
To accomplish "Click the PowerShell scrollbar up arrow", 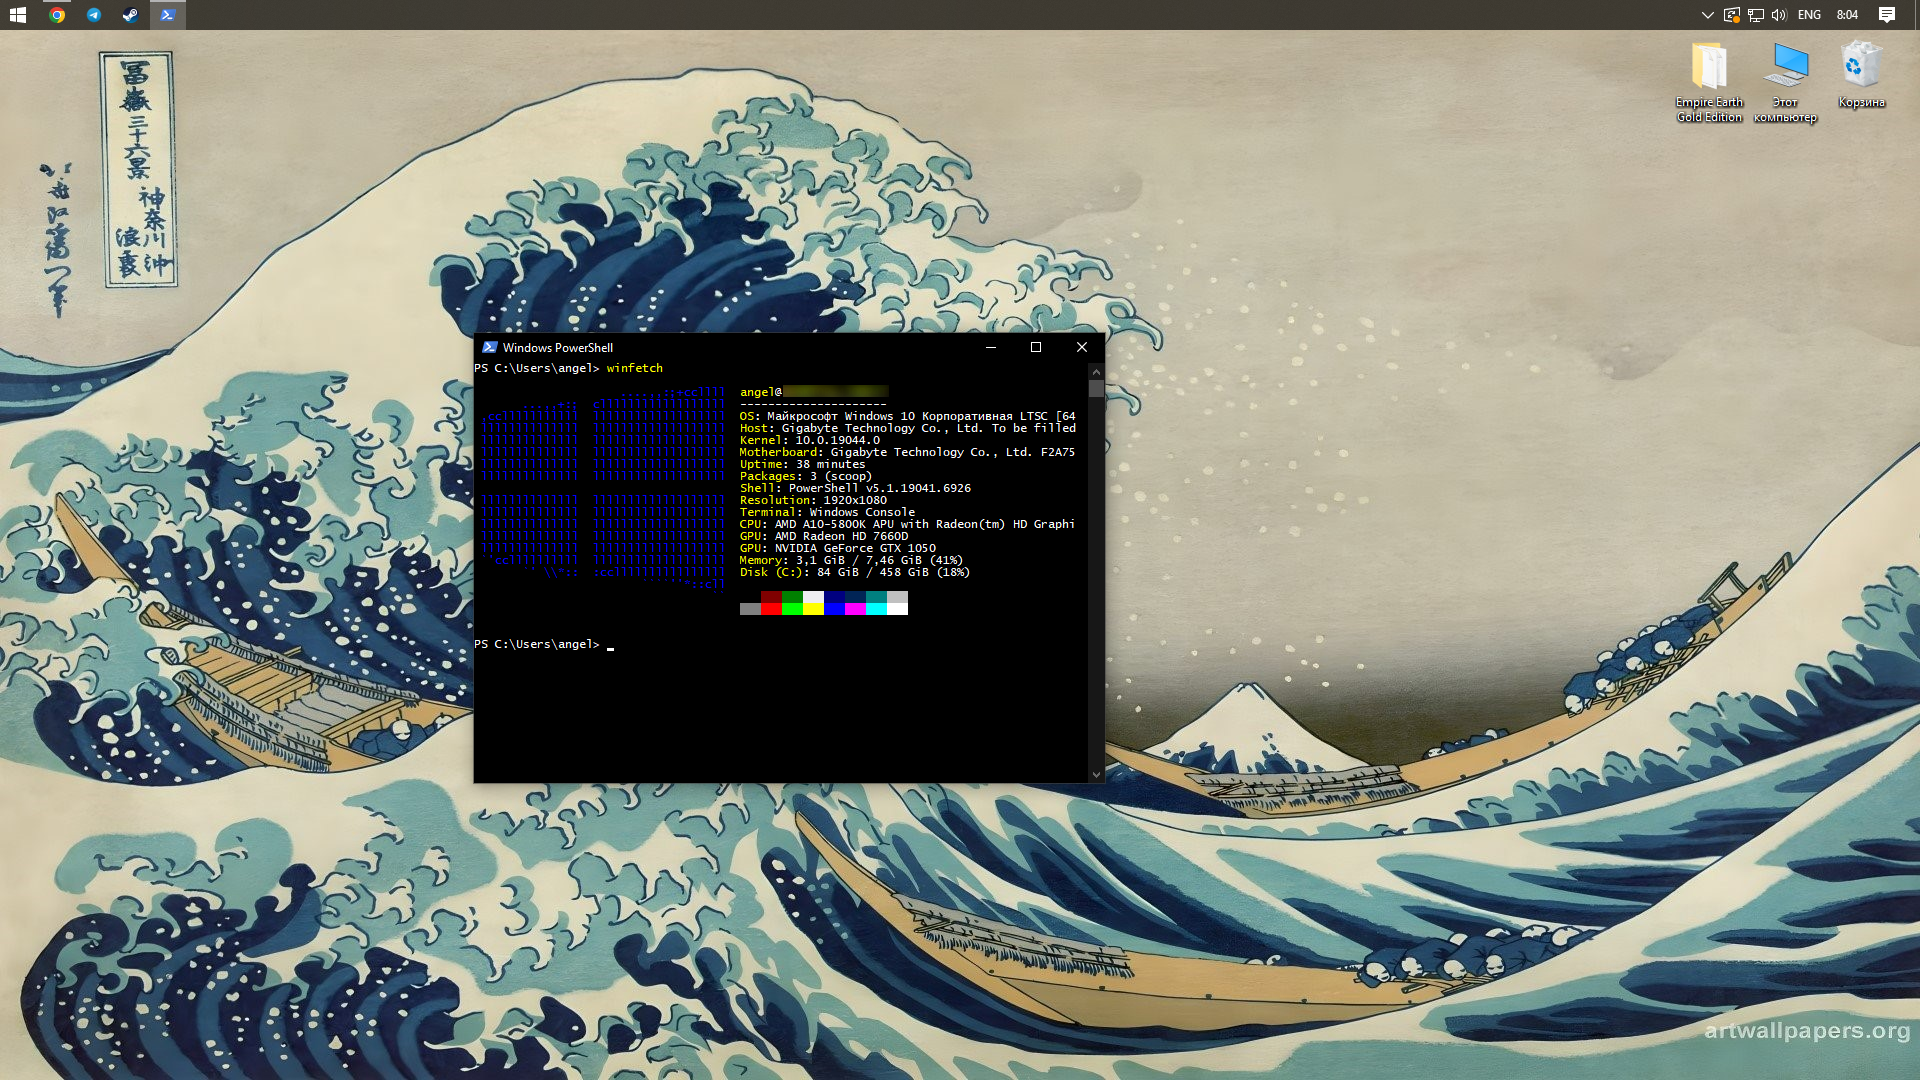I will coord(1096,372).
